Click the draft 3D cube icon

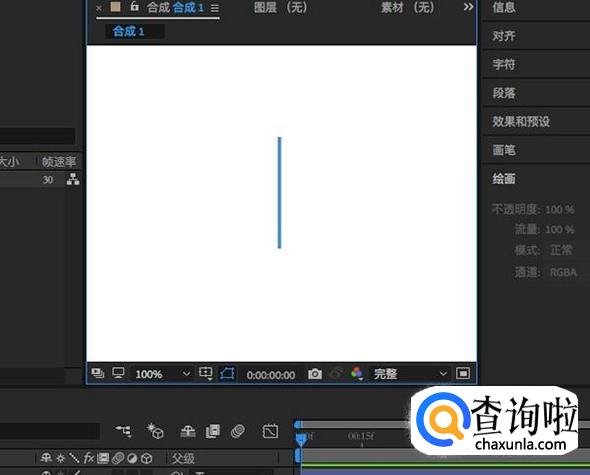[x=155, y=431]
